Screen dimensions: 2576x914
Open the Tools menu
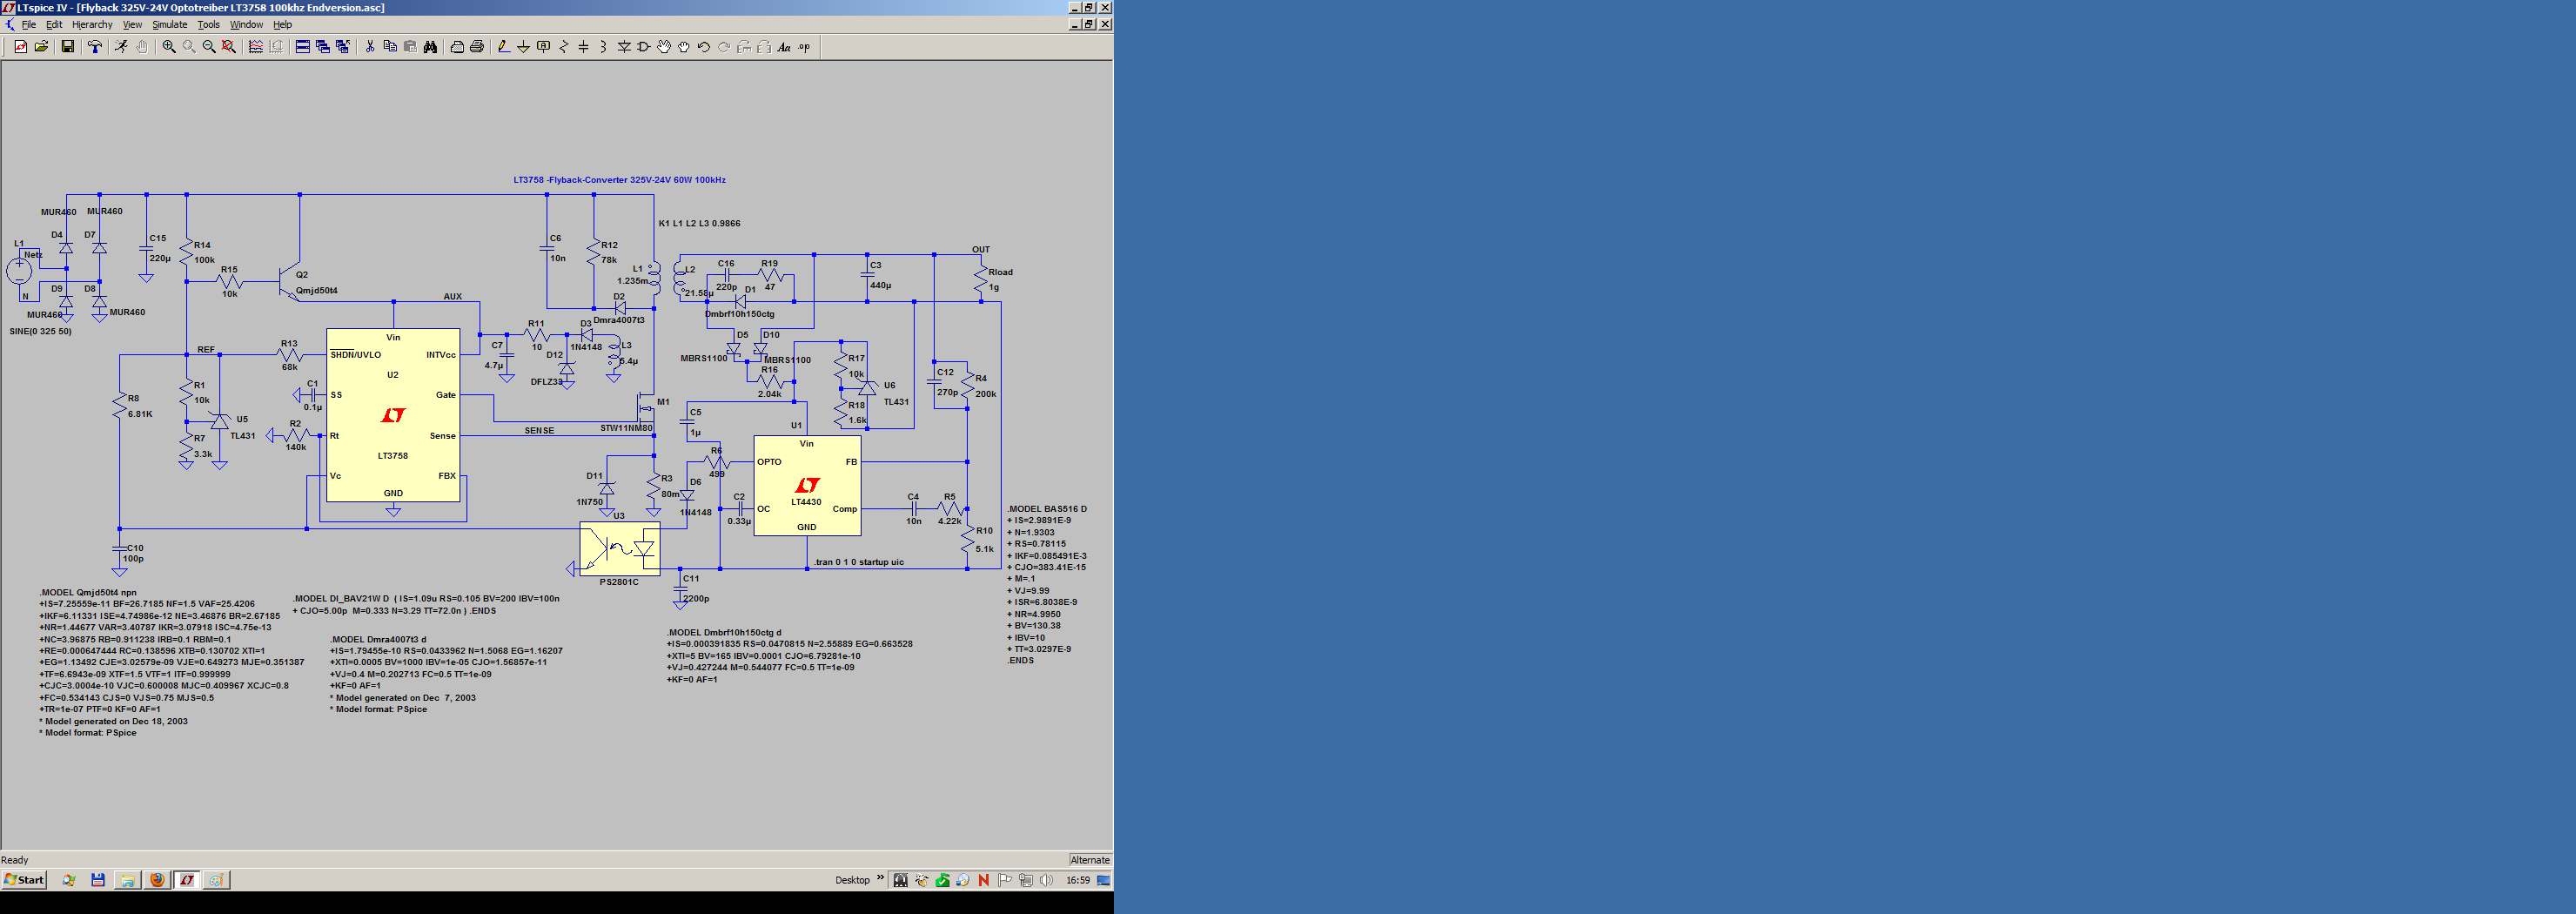[208, 25]
